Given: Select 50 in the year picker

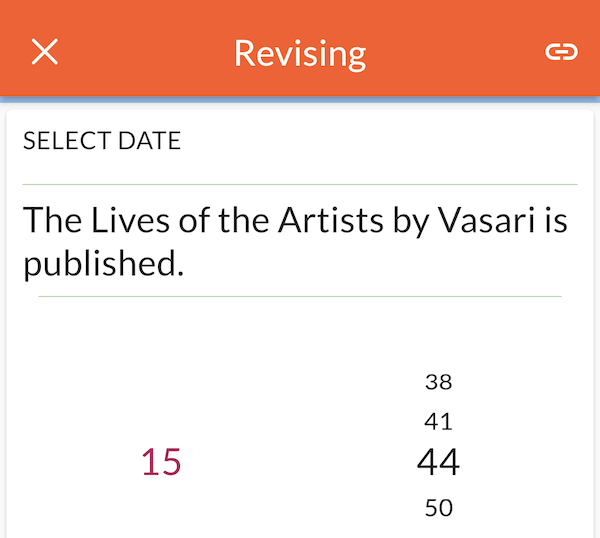Looking at the screenshot, I should [x=439, y=508].
